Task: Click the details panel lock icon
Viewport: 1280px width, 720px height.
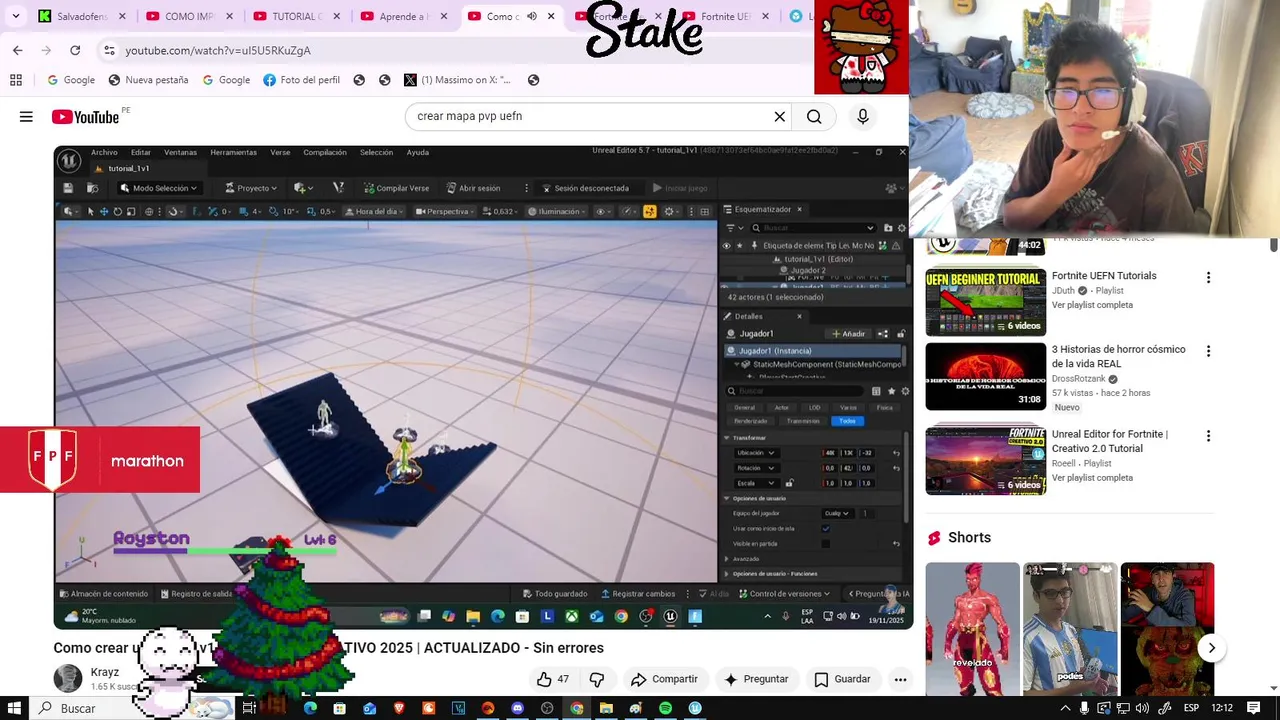Action: [901, 333]
